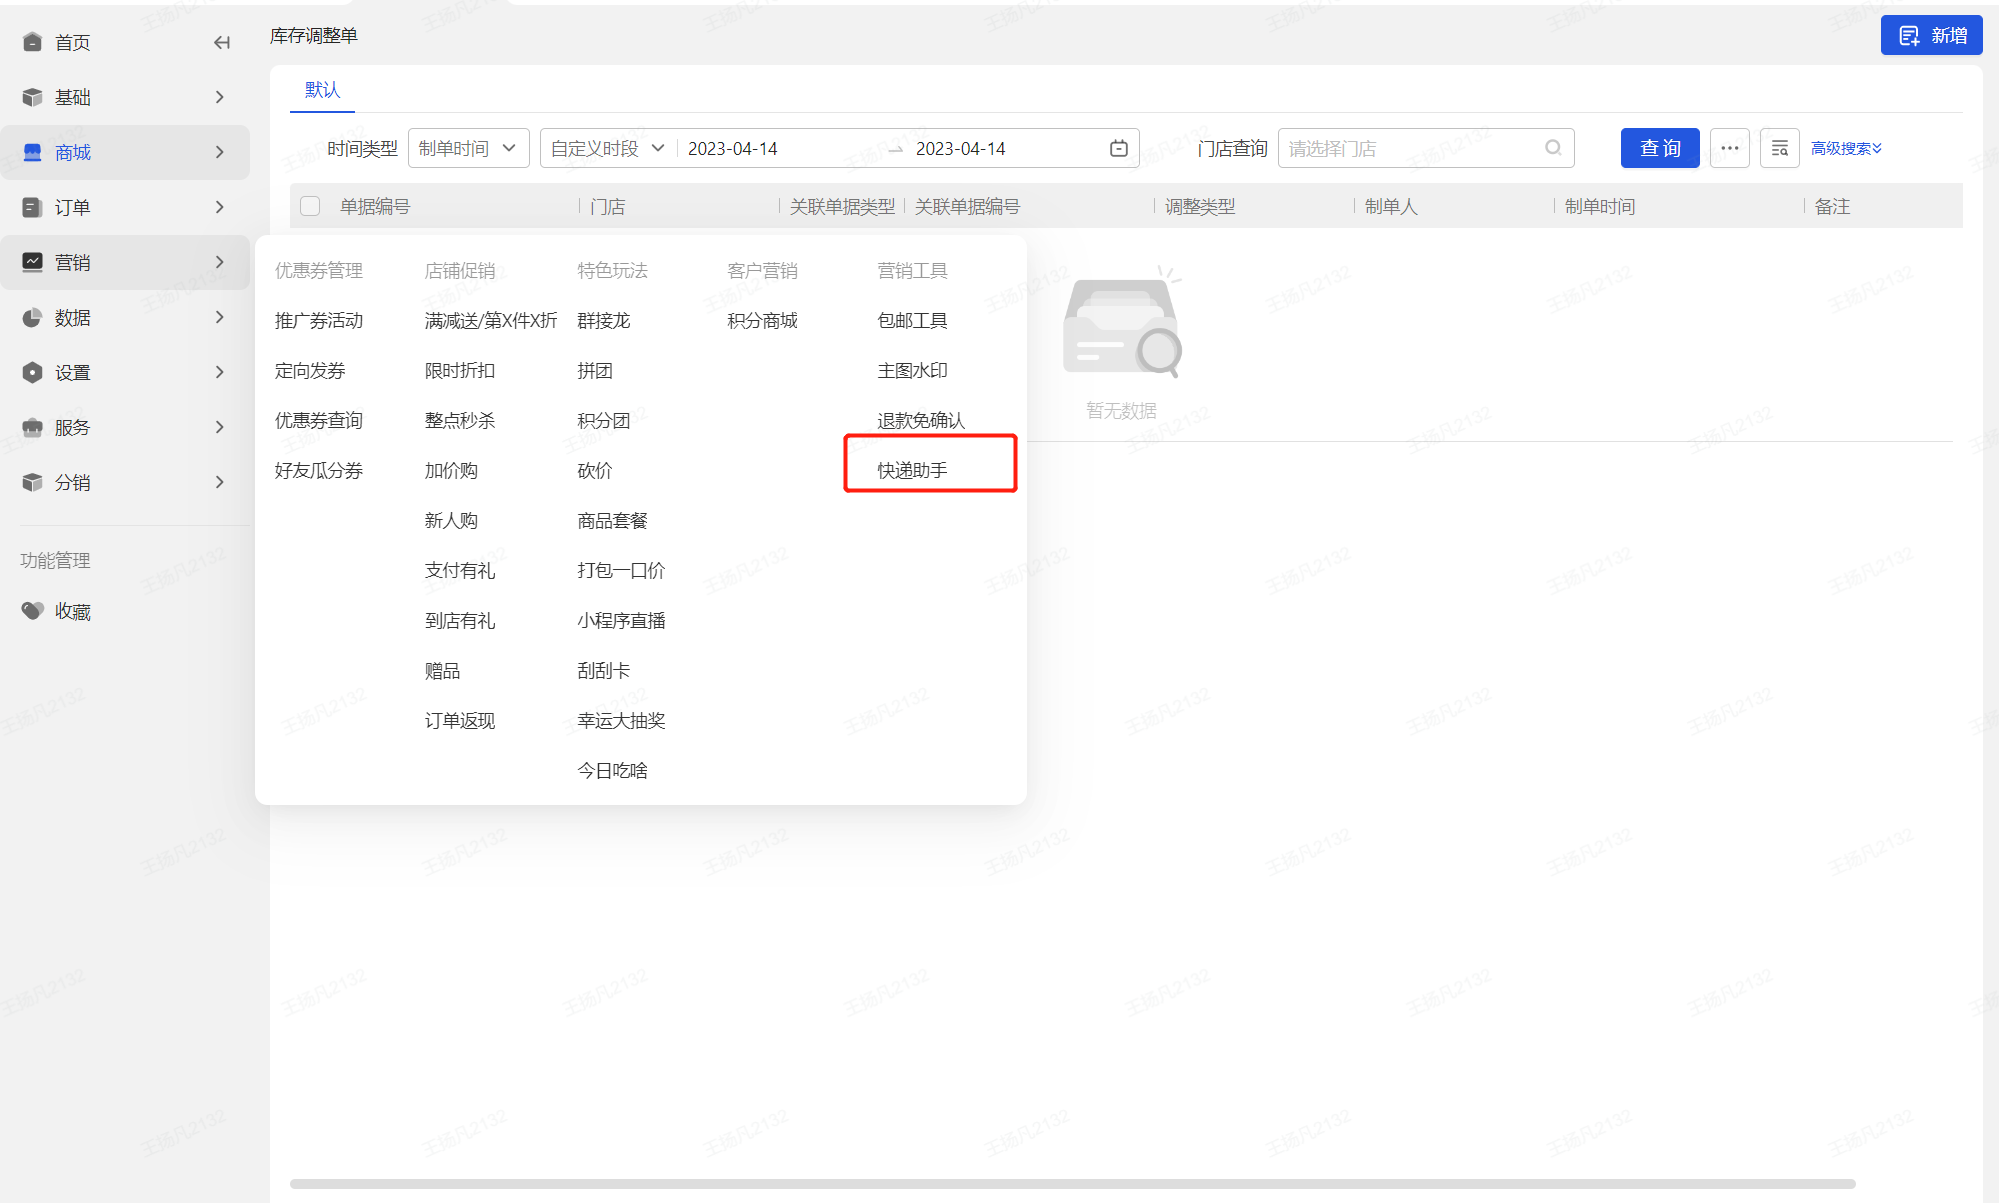
Task: Open 好友瓜分券 menu entry
Action: tap(319, 470)
